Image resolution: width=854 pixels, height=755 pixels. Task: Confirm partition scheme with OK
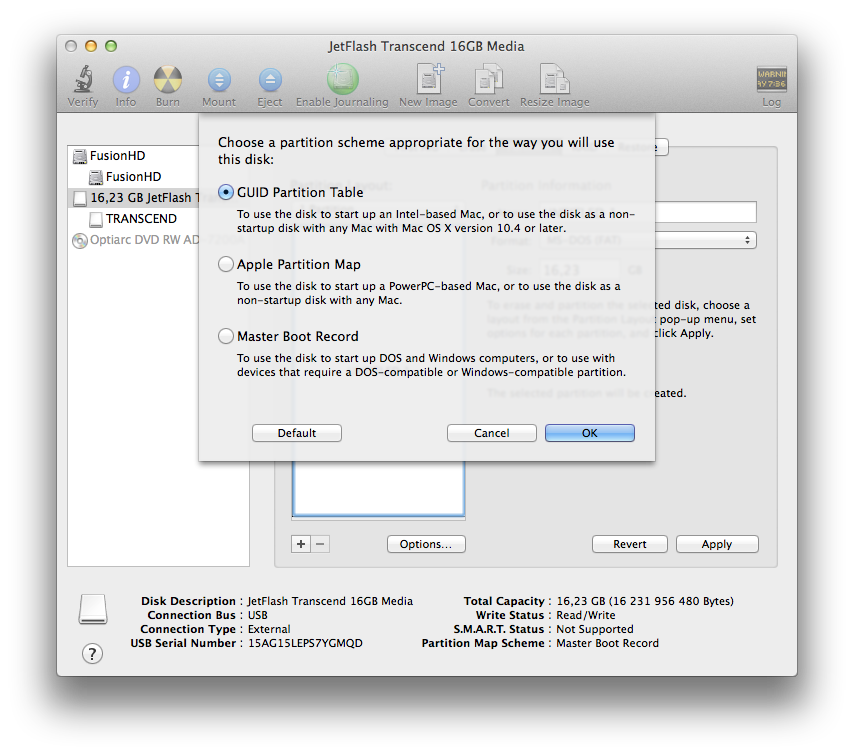tap(590, 433)
